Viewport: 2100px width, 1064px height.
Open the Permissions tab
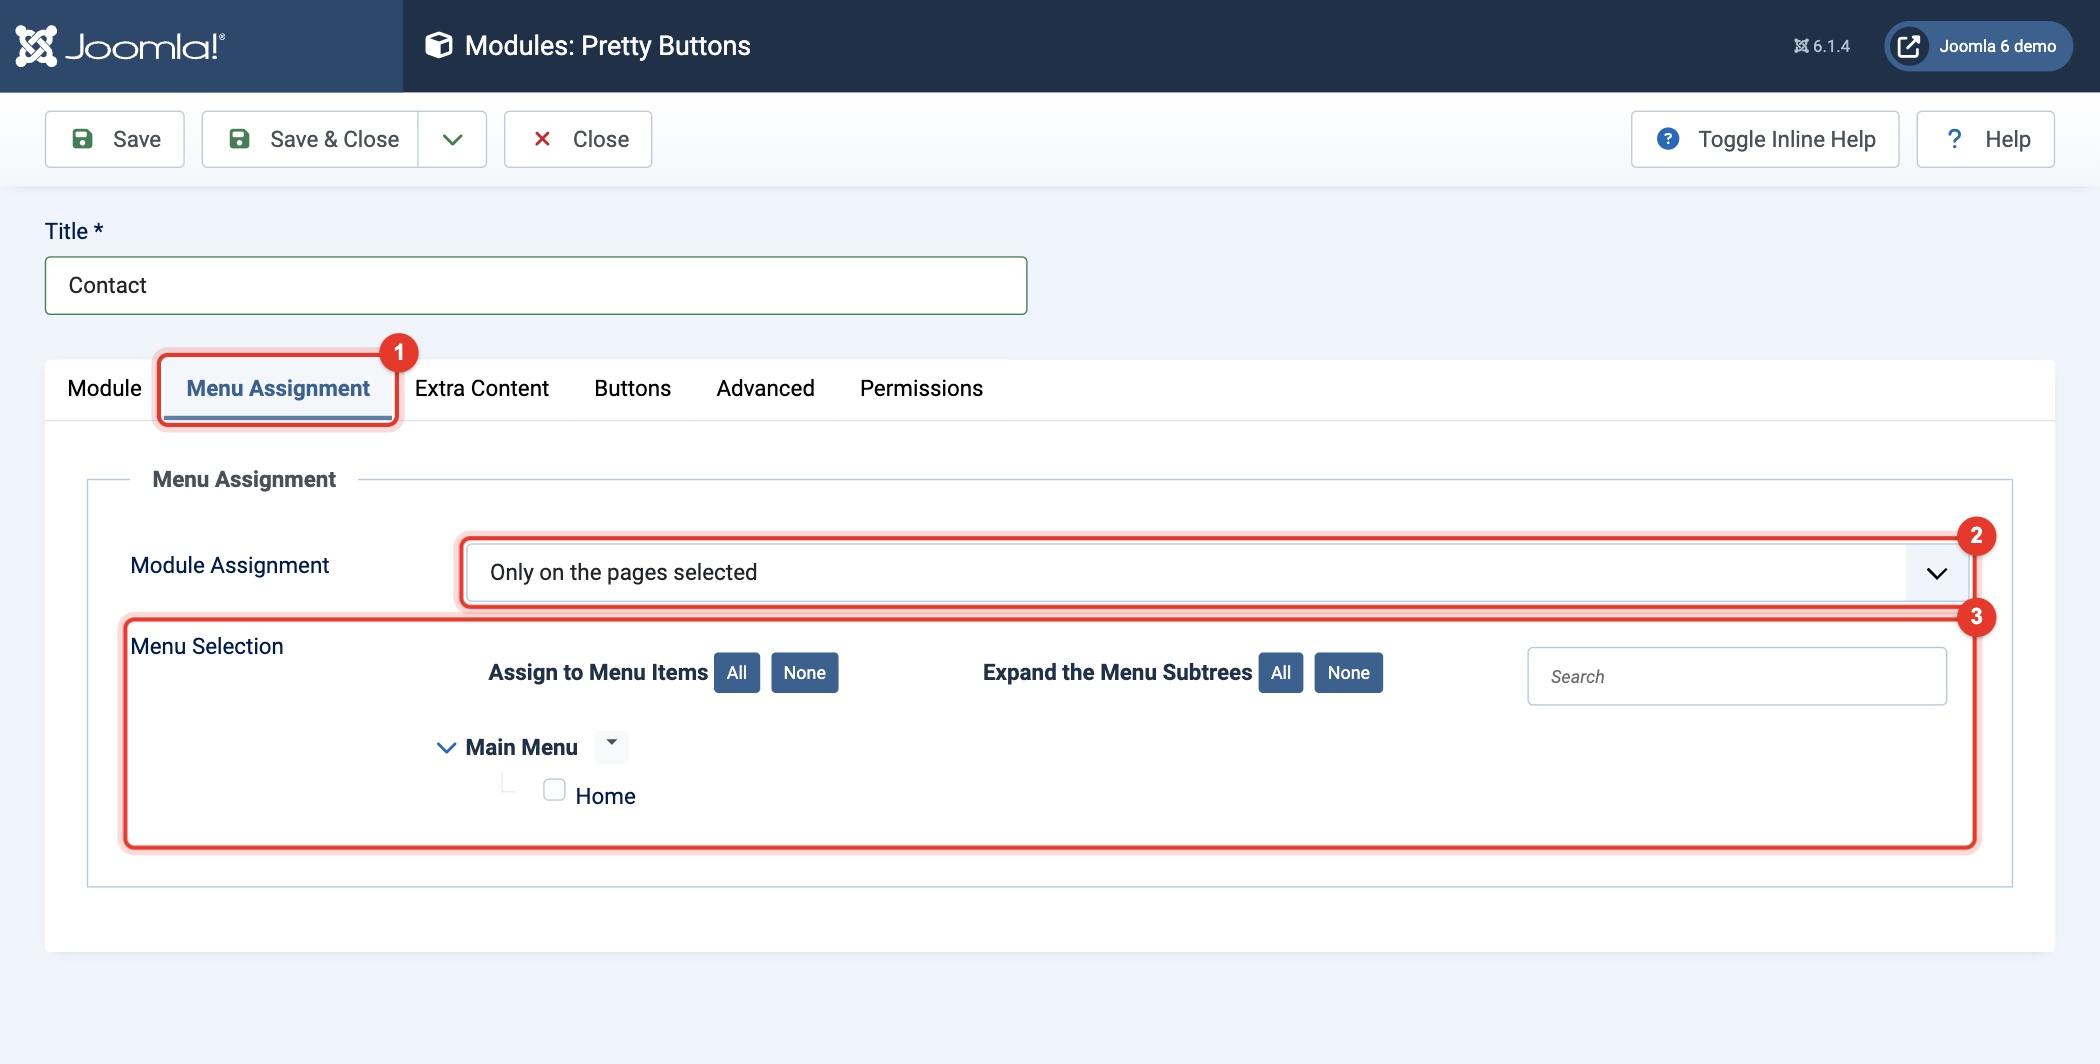[922, 388]
